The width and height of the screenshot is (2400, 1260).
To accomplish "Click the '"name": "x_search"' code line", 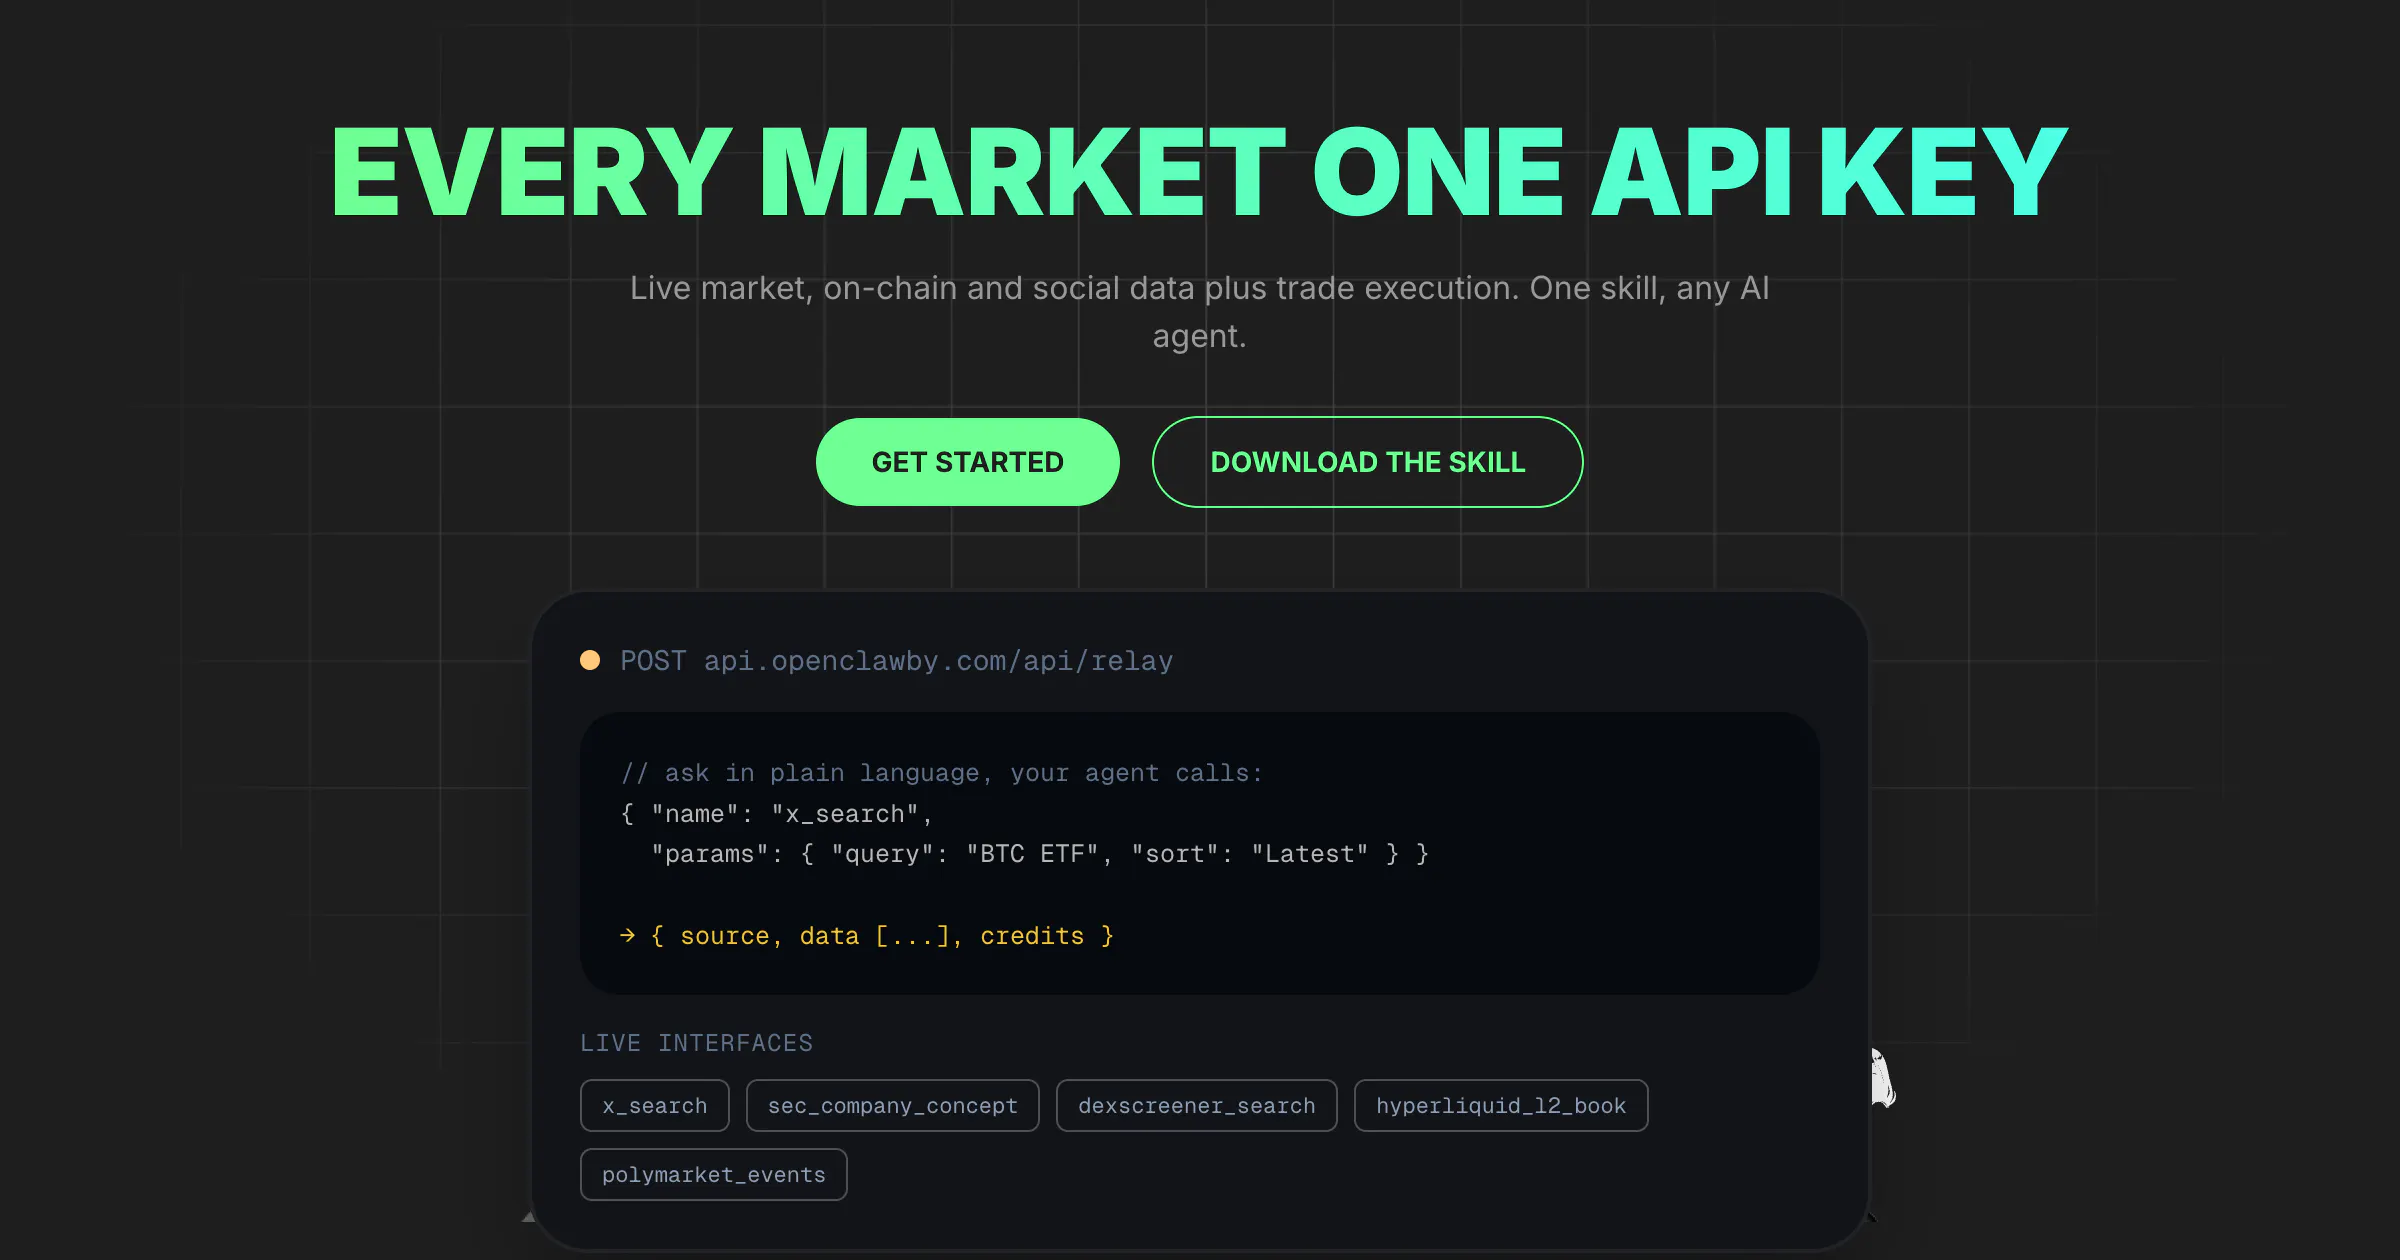I will coord(776,814).
